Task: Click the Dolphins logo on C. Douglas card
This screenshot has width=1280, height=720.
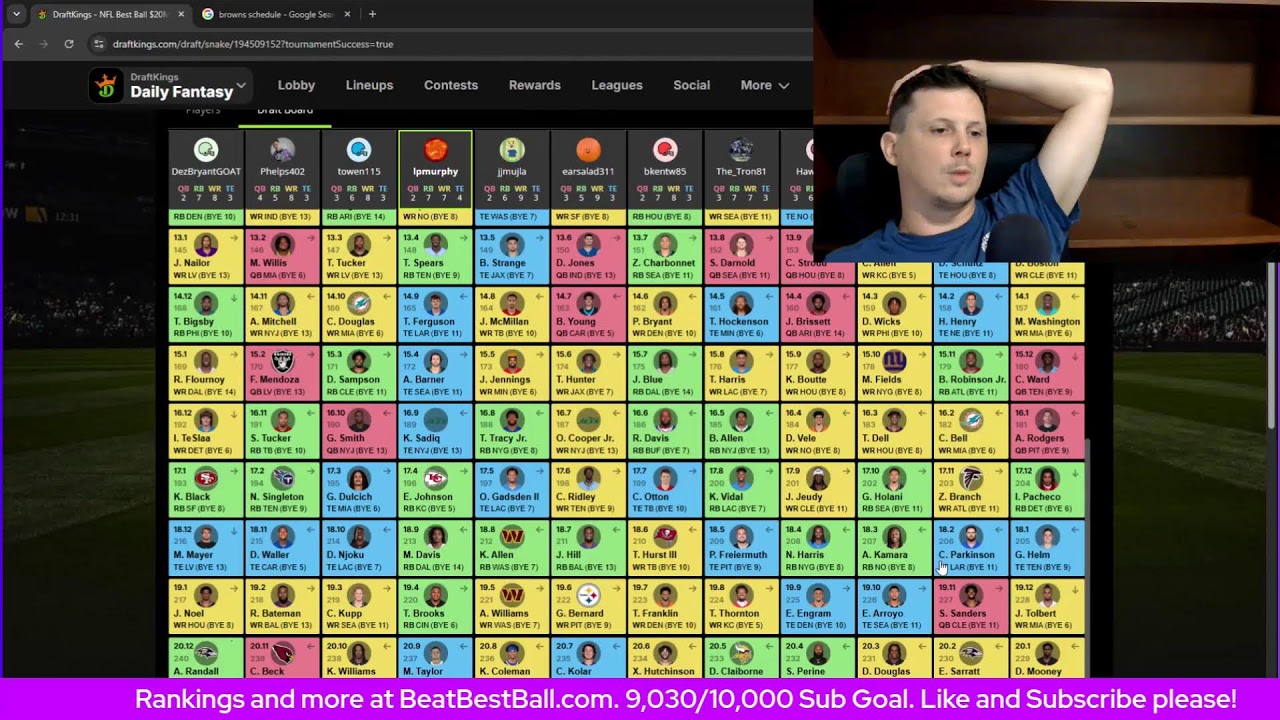Action: pos(359,303)
